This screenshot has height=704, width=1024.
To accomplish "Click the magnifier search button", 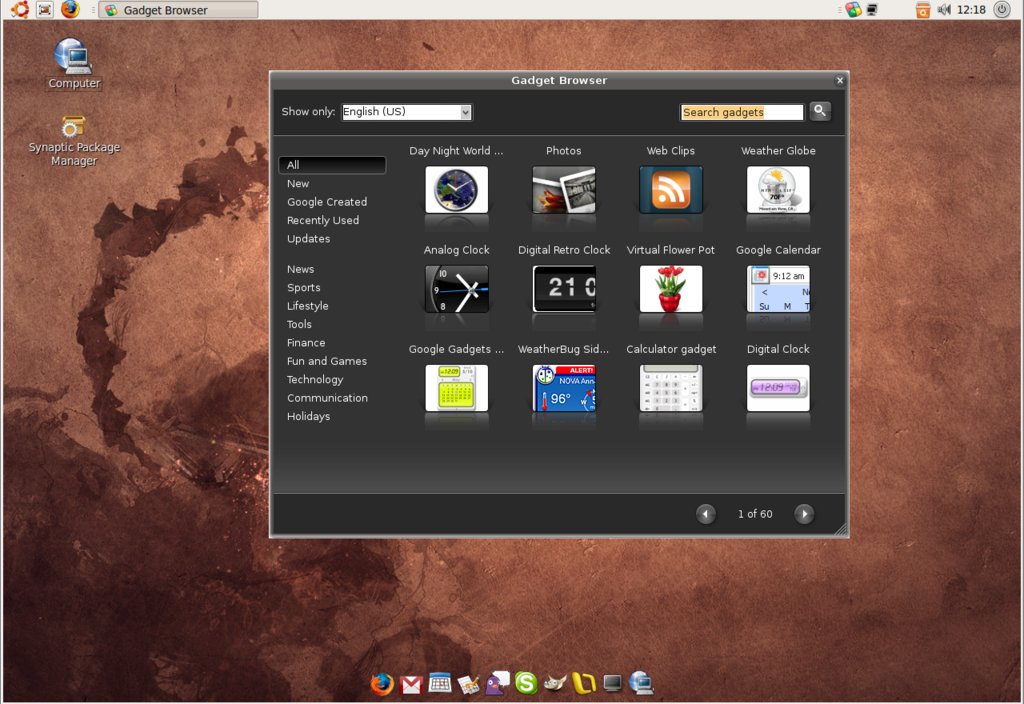I will coord(820,111).
